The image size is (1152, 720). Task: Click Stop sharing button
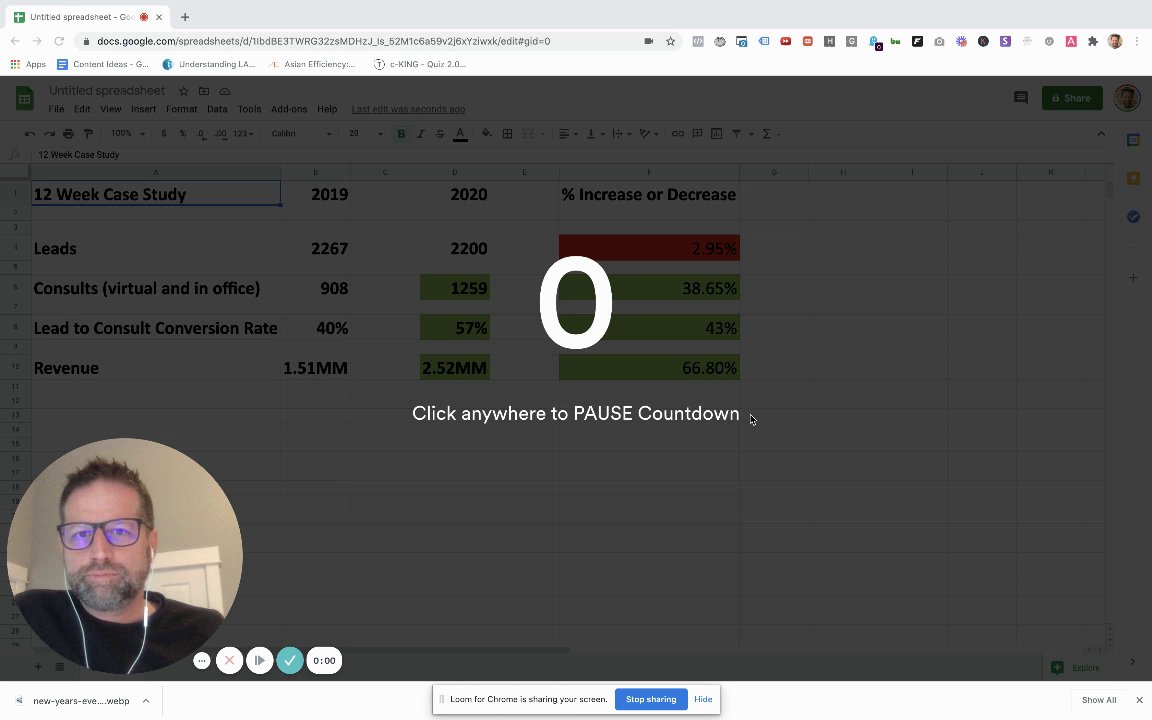[651, 699]
